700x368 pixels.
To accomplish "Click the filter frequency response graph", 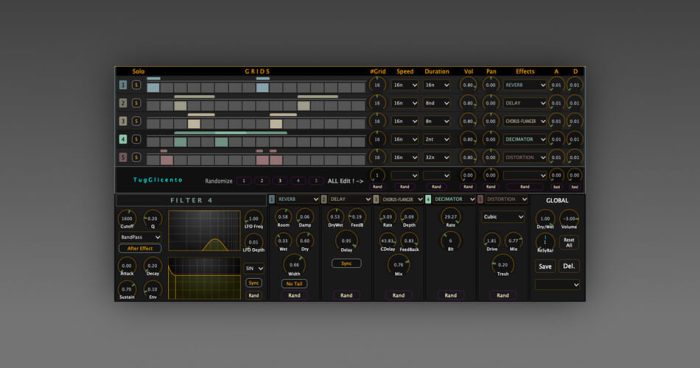I will (x=204, y=230).
